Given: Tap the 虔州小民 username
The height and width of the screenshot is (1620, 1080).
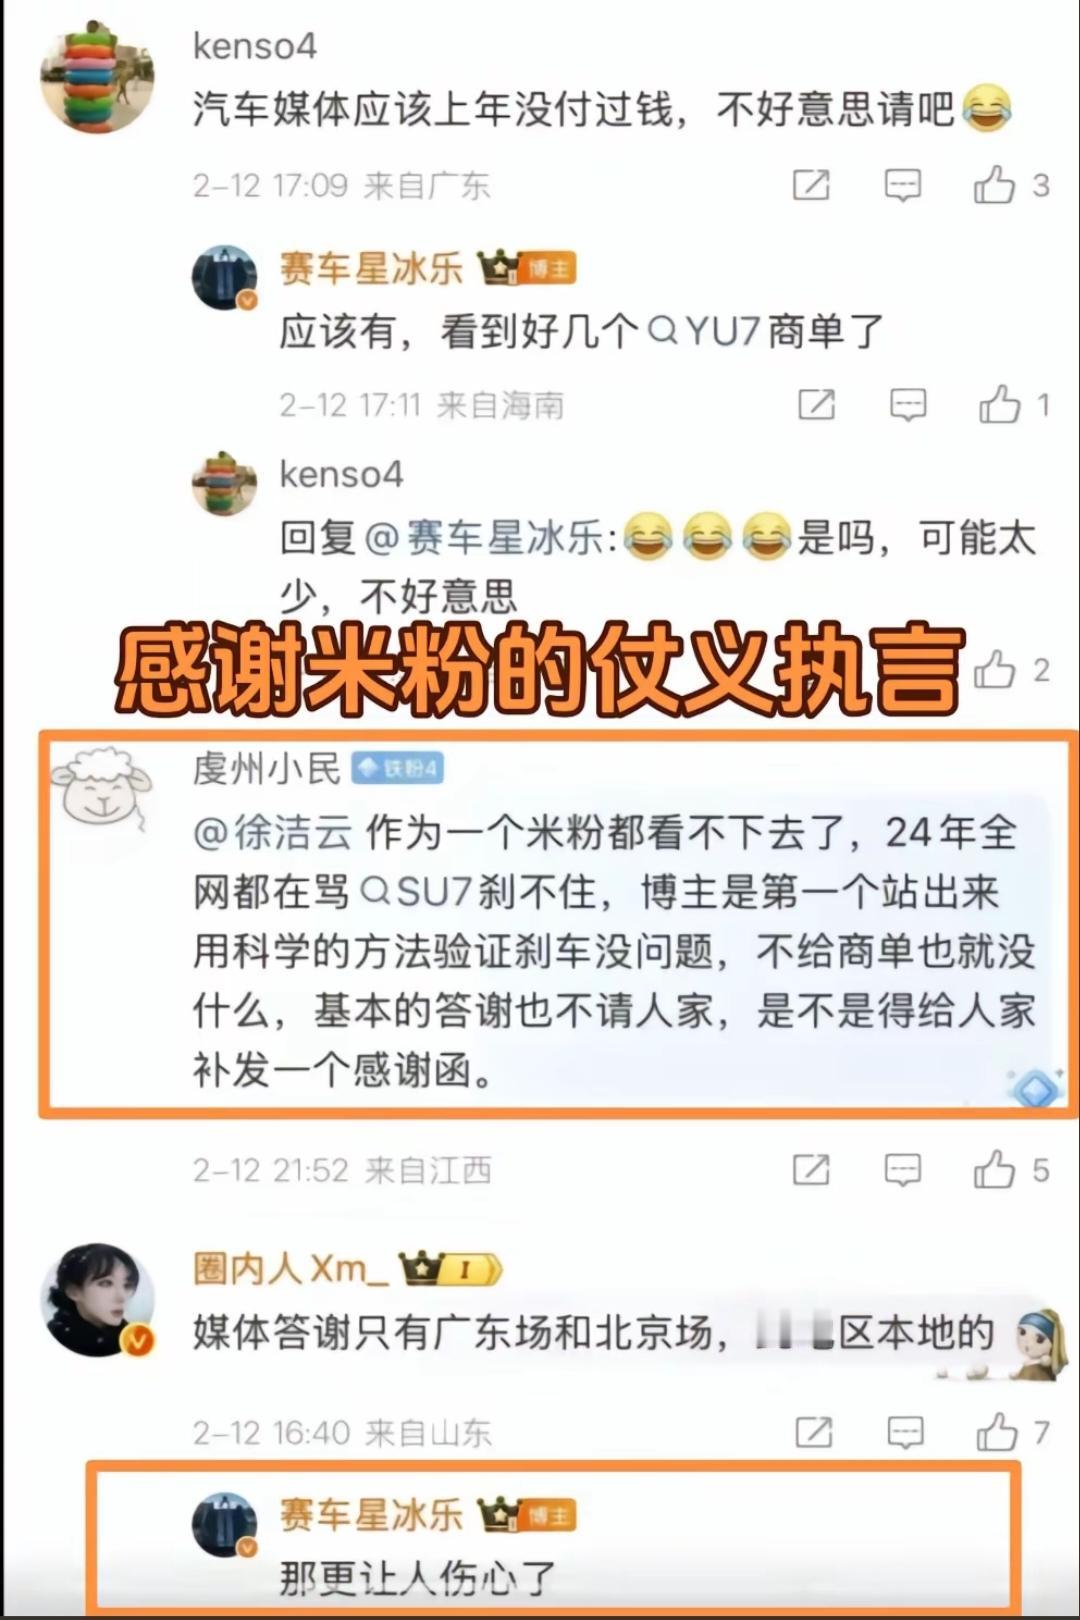Looking at the screenshot, I should click(267, 768).
